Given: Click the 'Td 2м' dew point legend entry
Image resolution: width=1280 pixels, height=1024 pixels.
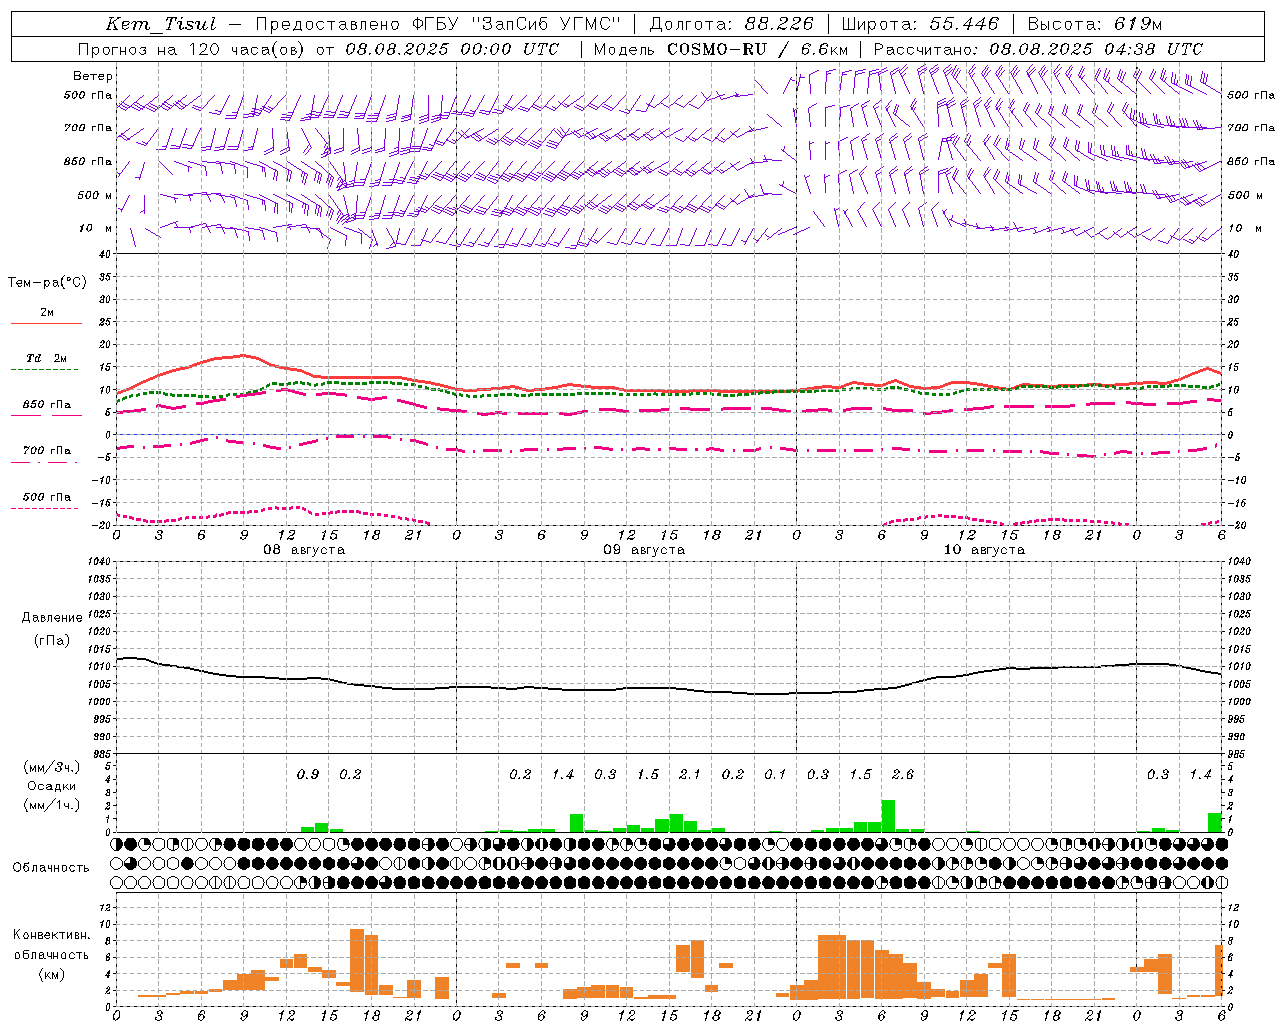Looking at the screenshot, I should (47, 357).
